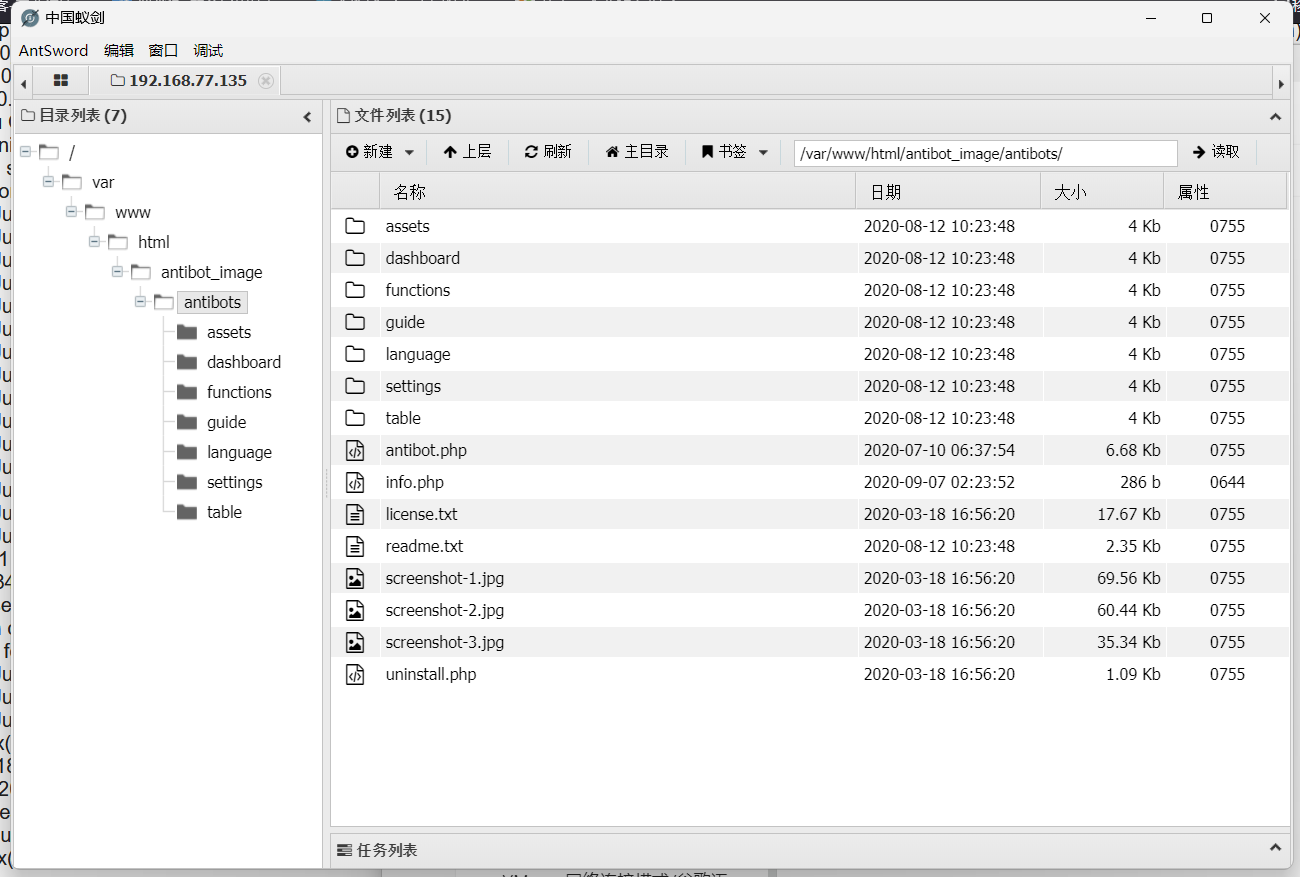The width and height of the screenshot is (1300, 877).
Task: Click the 任务列表 panel header
Action: tap(810, 850)
